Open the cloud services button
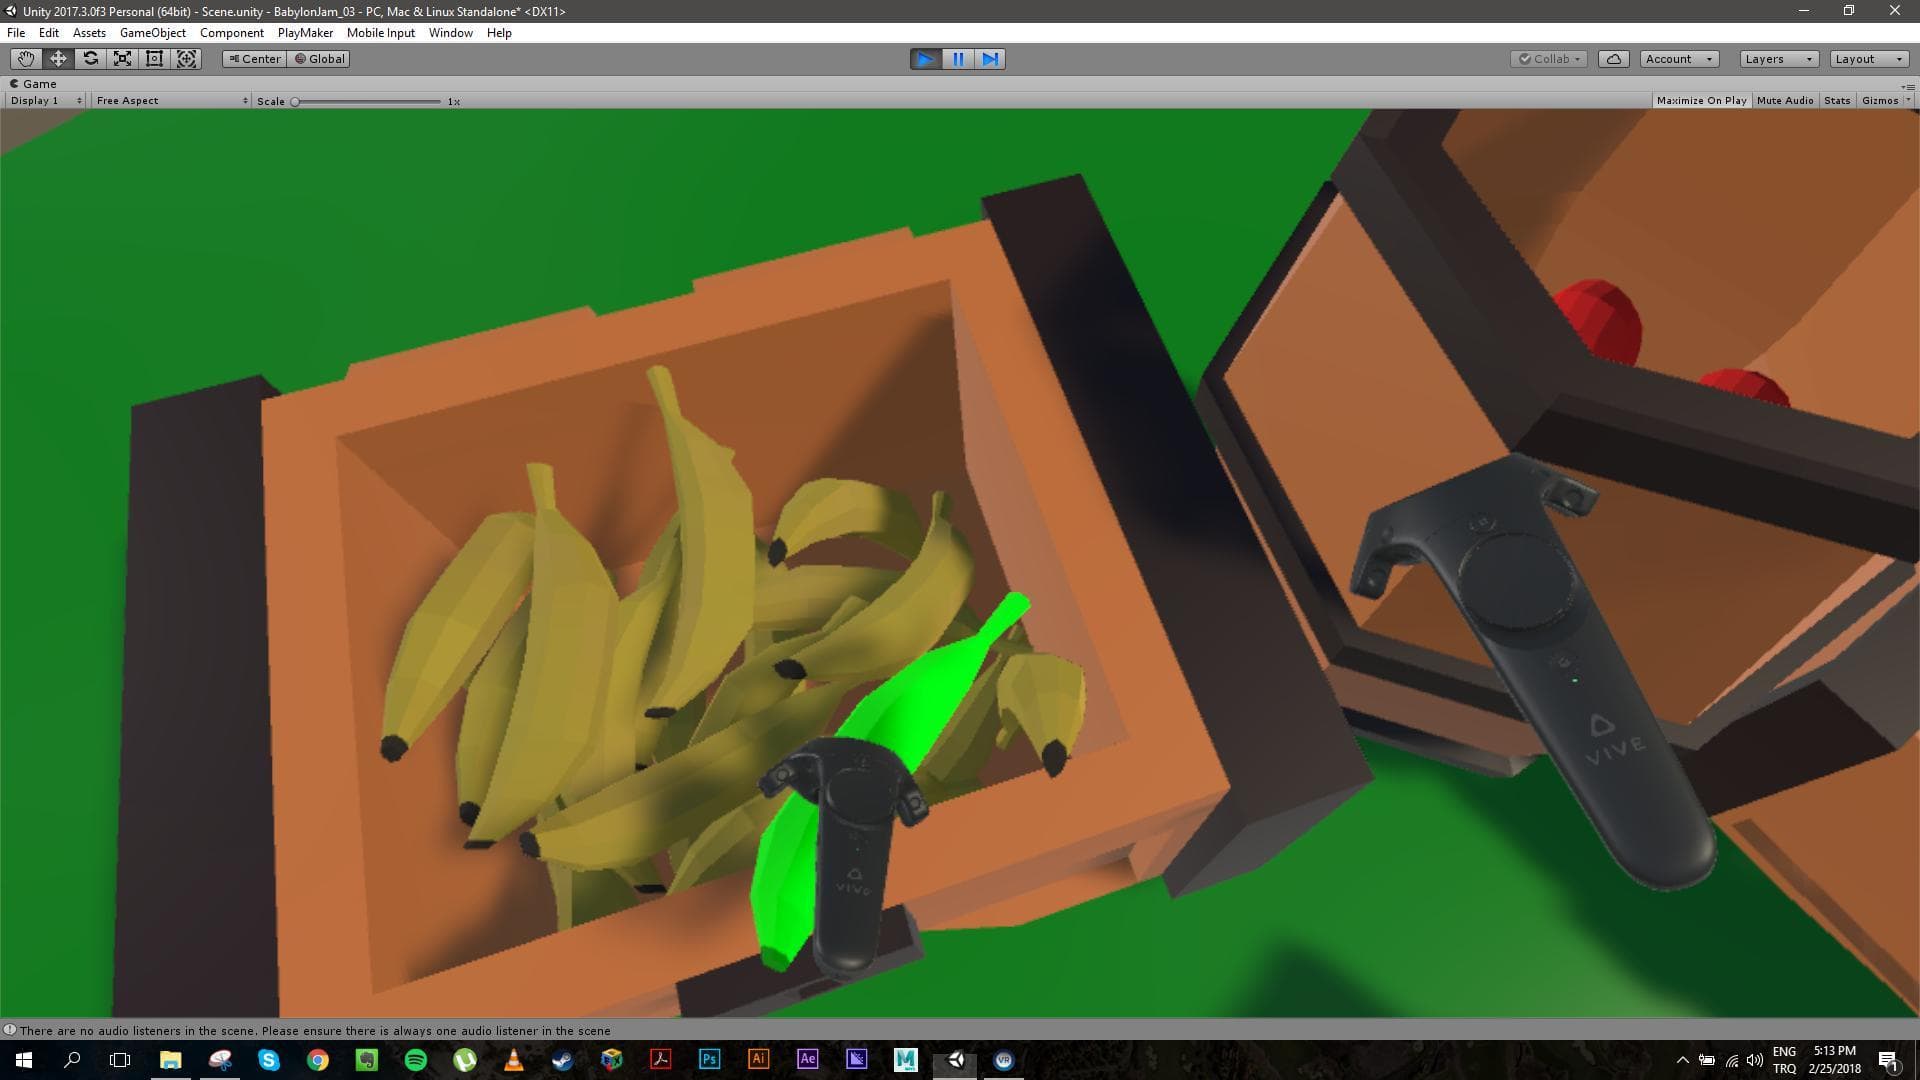This screenshot has height=1080, width=1920. click(1614, 59)
